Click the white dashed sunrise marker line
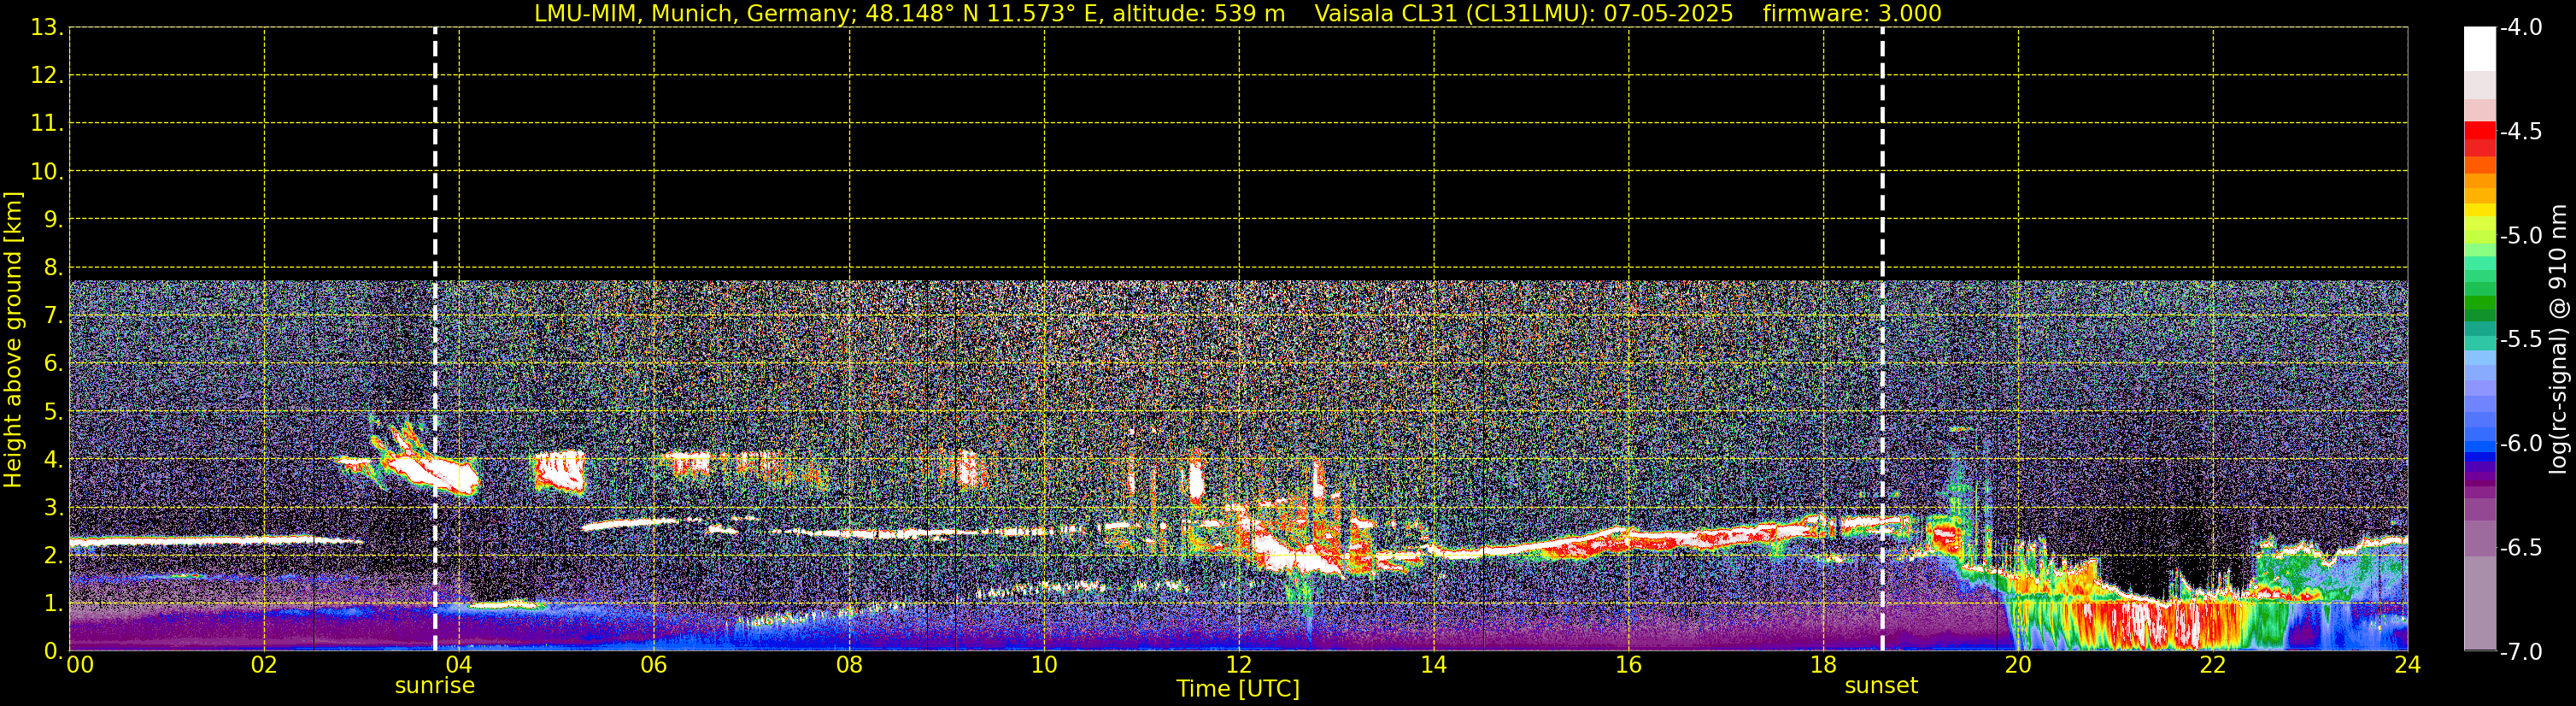The height and width of the screenshot is (706, 2576). [x=435, y=339]
